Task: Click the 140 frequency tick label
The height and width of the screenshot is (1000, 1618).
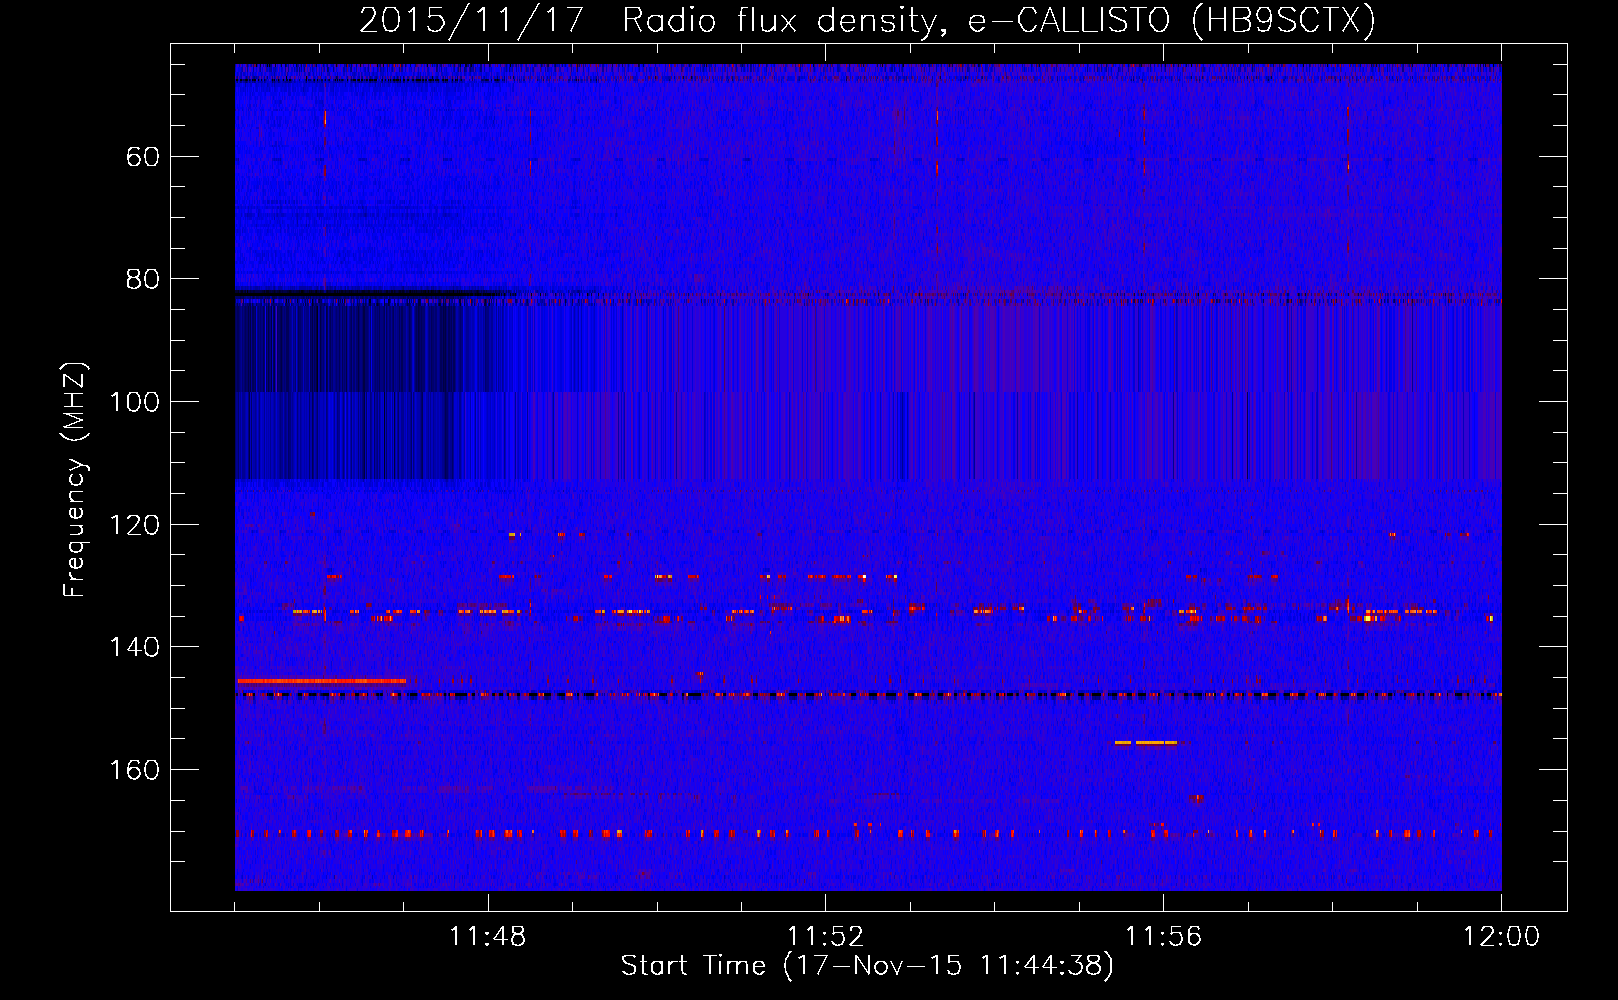Action: coord(134,647)
